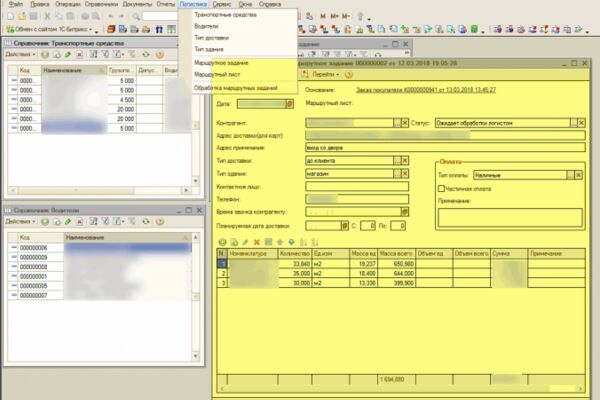Click the green Add icon in Водители window

pyautogui.click(x=45, y=222)
